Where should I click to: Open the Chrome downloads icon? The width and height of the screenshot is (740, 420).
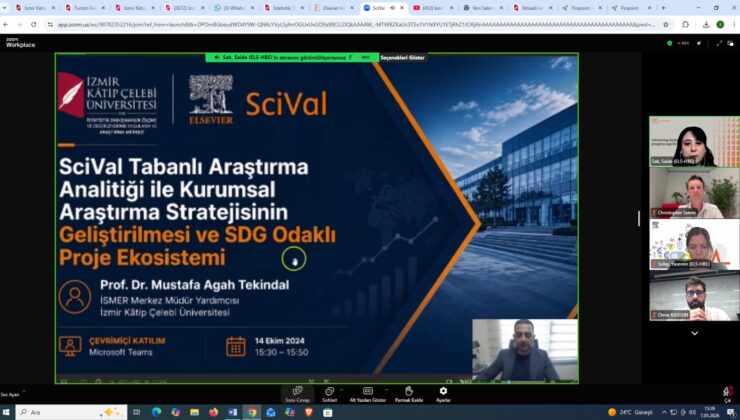pyautogui.click(x=706, y=25)
